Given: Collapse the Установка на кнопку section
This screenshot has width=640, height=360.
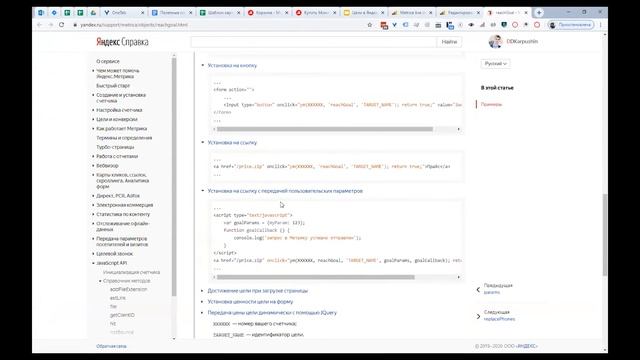Looking at the screenshot, I should pyautogui.click(x=232, y=65).
